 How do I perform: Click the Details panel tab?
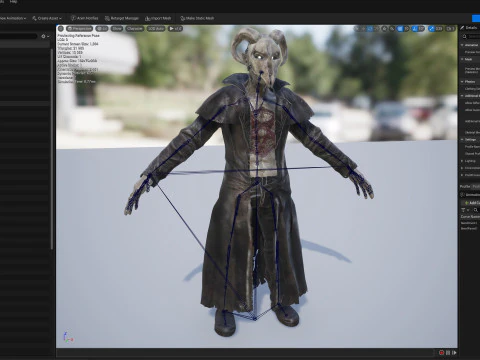pyautogui.click(x=470, y=28)
